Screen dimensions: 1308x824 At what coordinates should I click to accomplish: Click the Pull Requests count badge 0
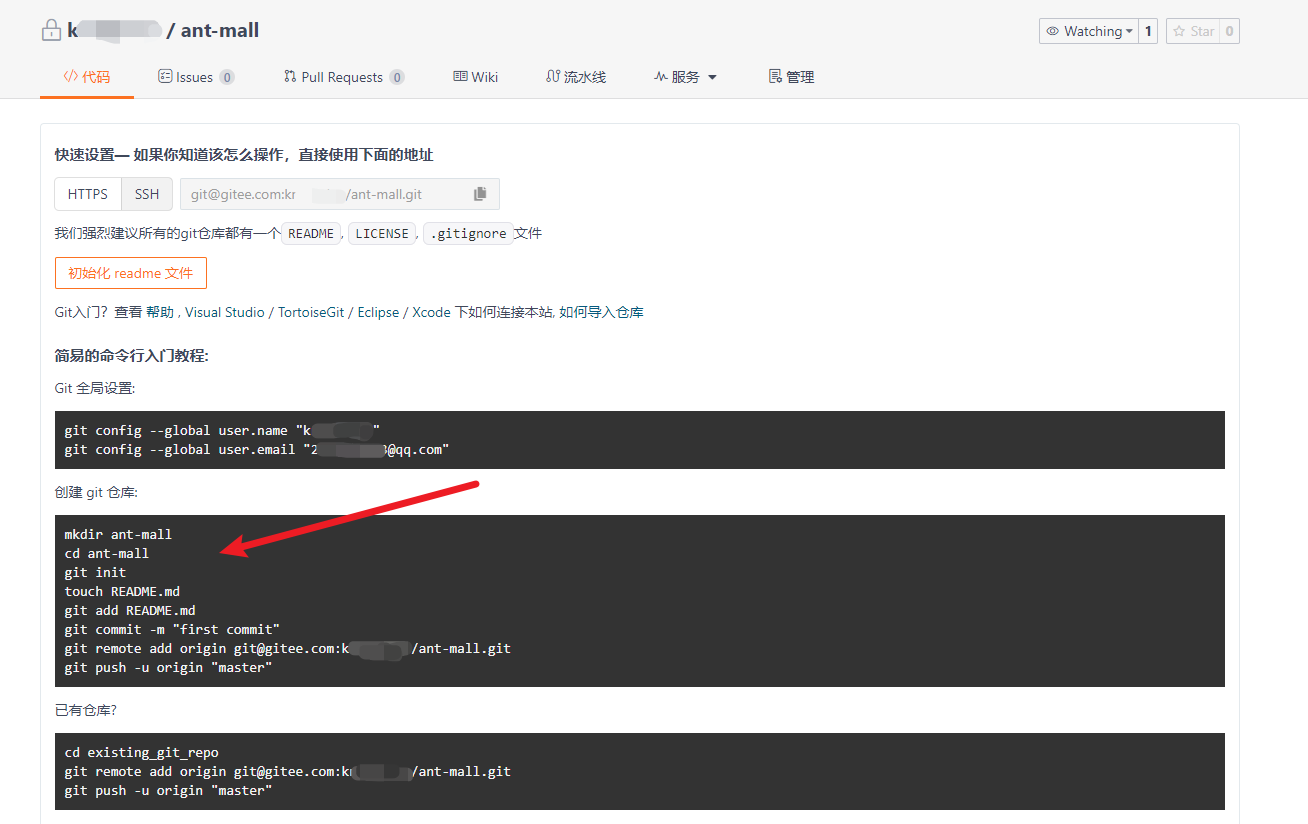[397, 77]
